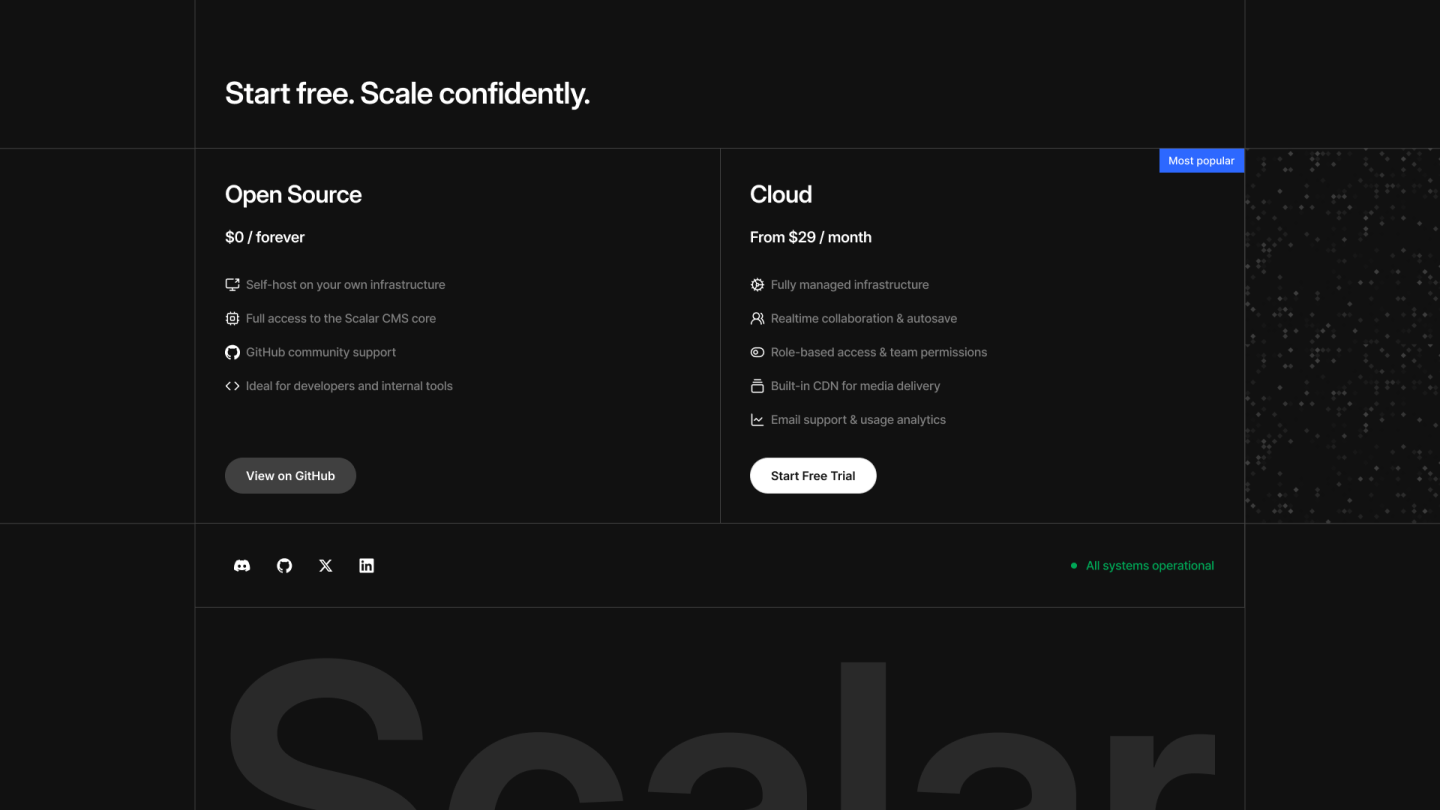This screenshot has width=1440, height=810.
Task: Open the LinkedIn footer icon
Action: click(x=367, y=566)
